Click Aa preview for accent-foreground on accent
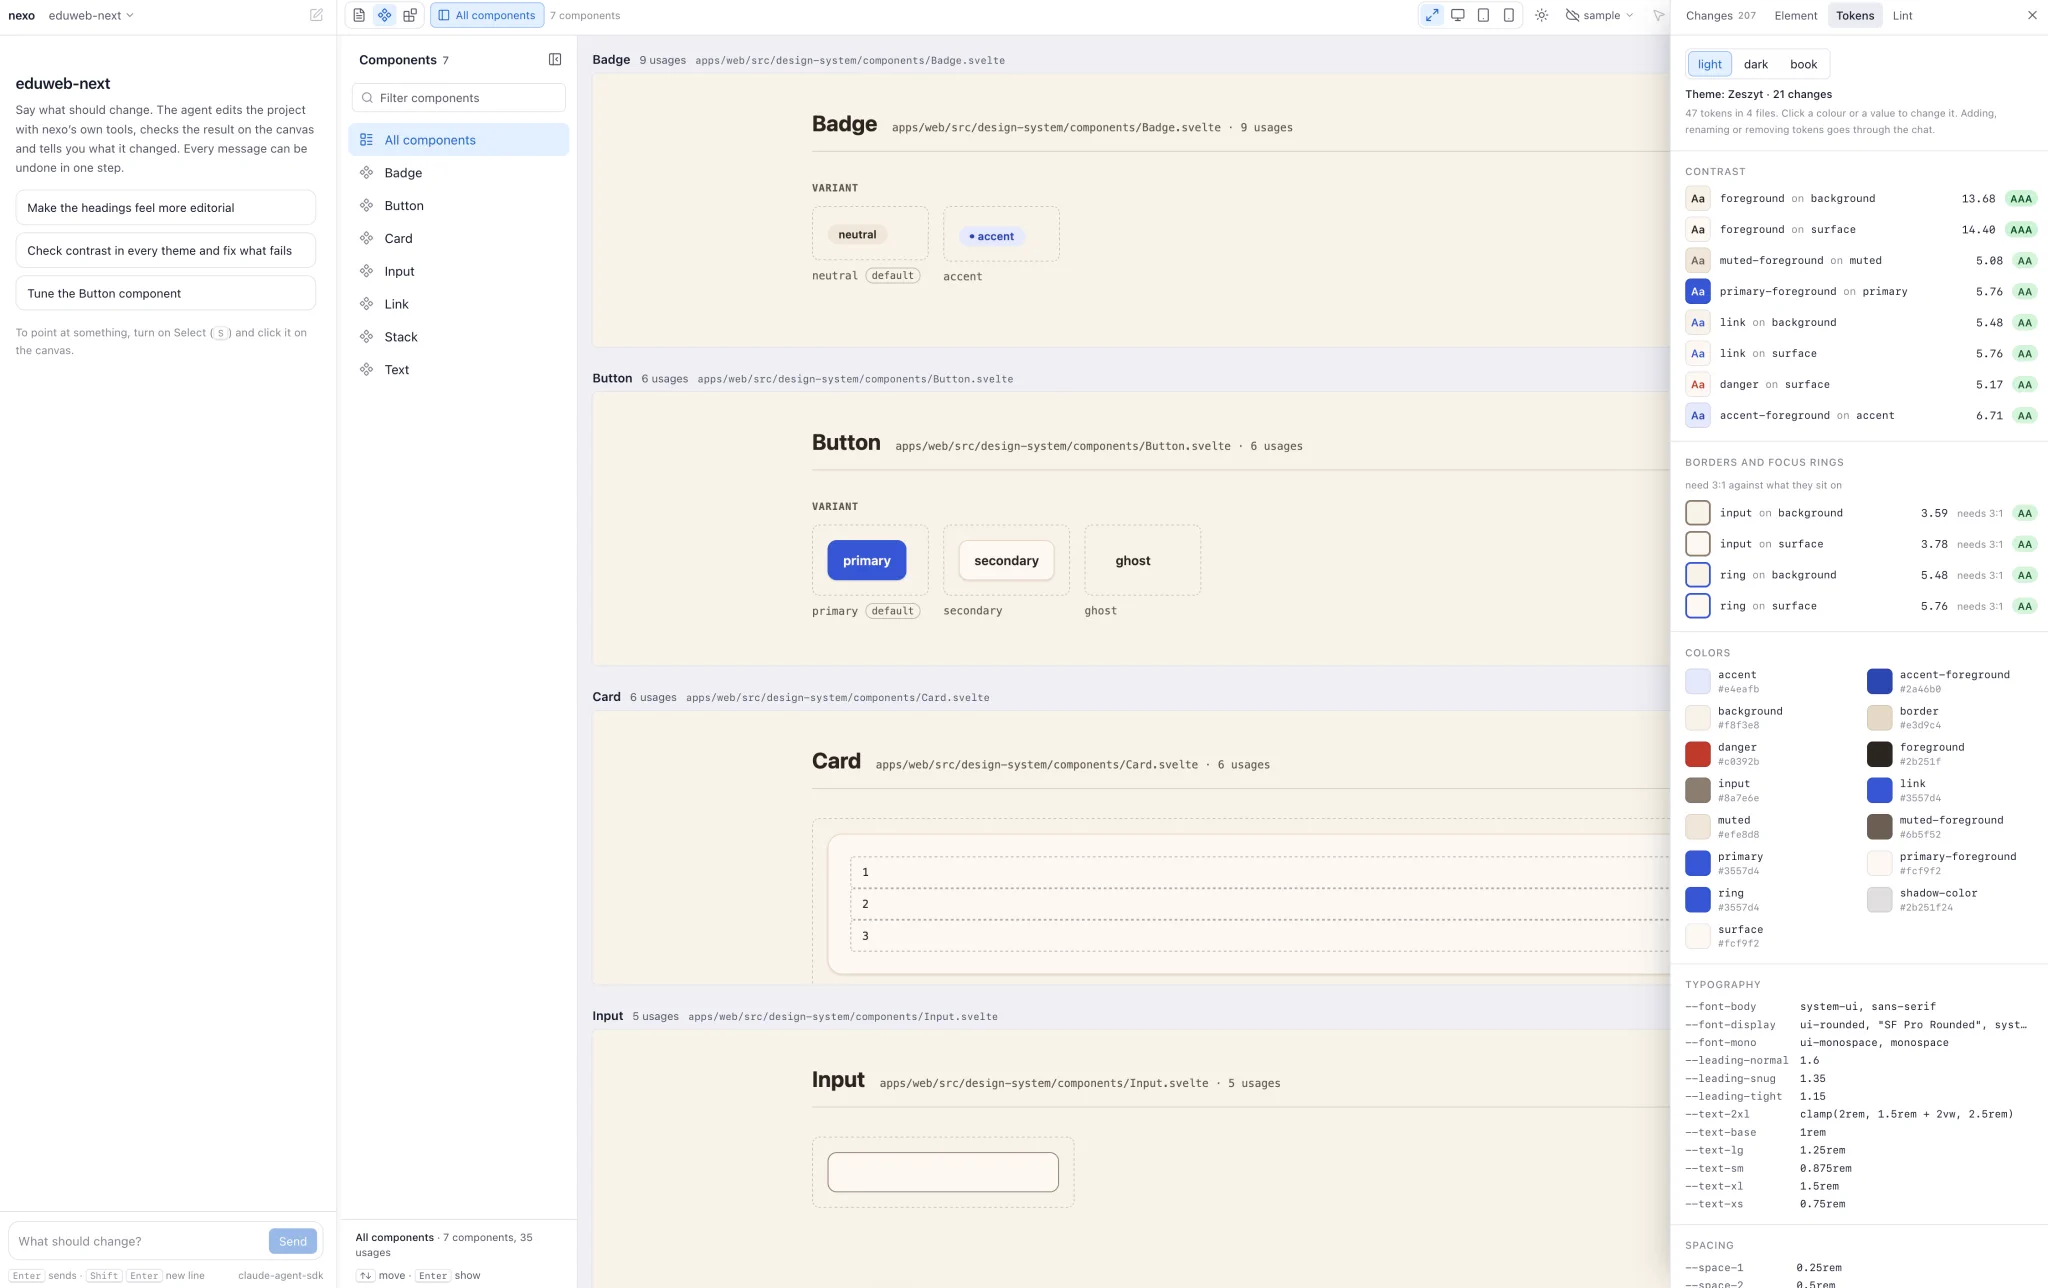 [x=1698, y=416]
